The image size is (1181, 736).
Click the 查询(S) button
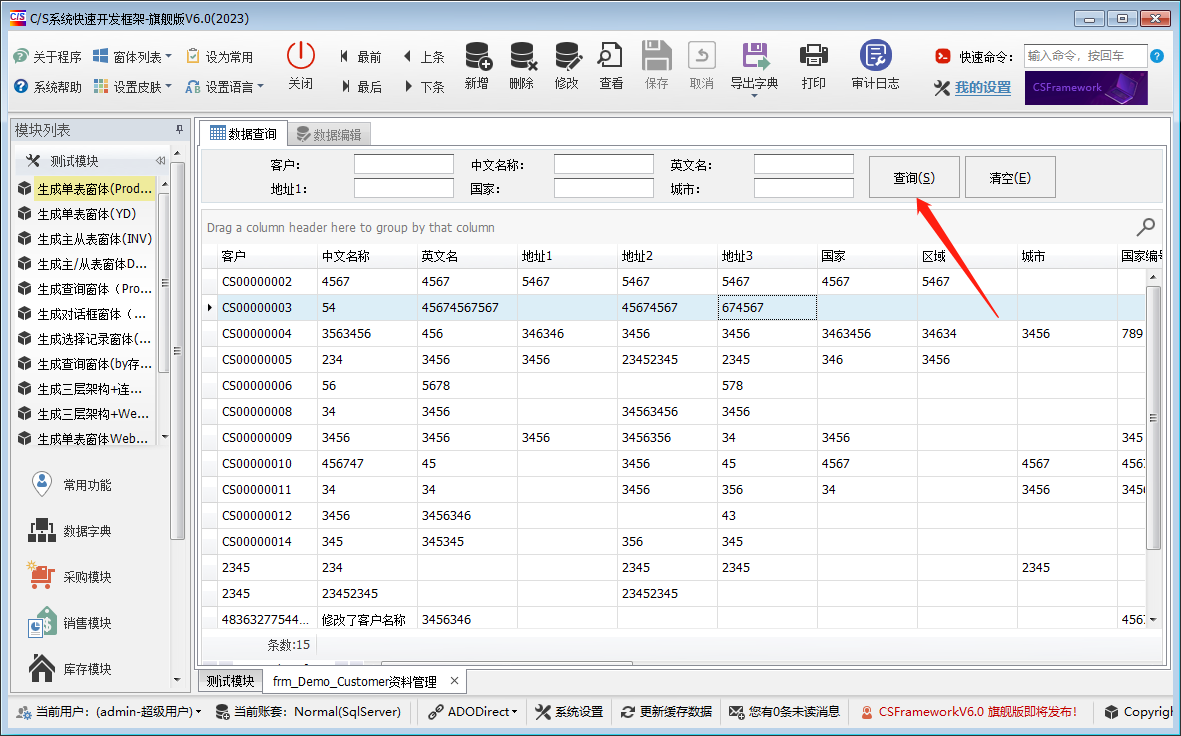coord(914,178)
